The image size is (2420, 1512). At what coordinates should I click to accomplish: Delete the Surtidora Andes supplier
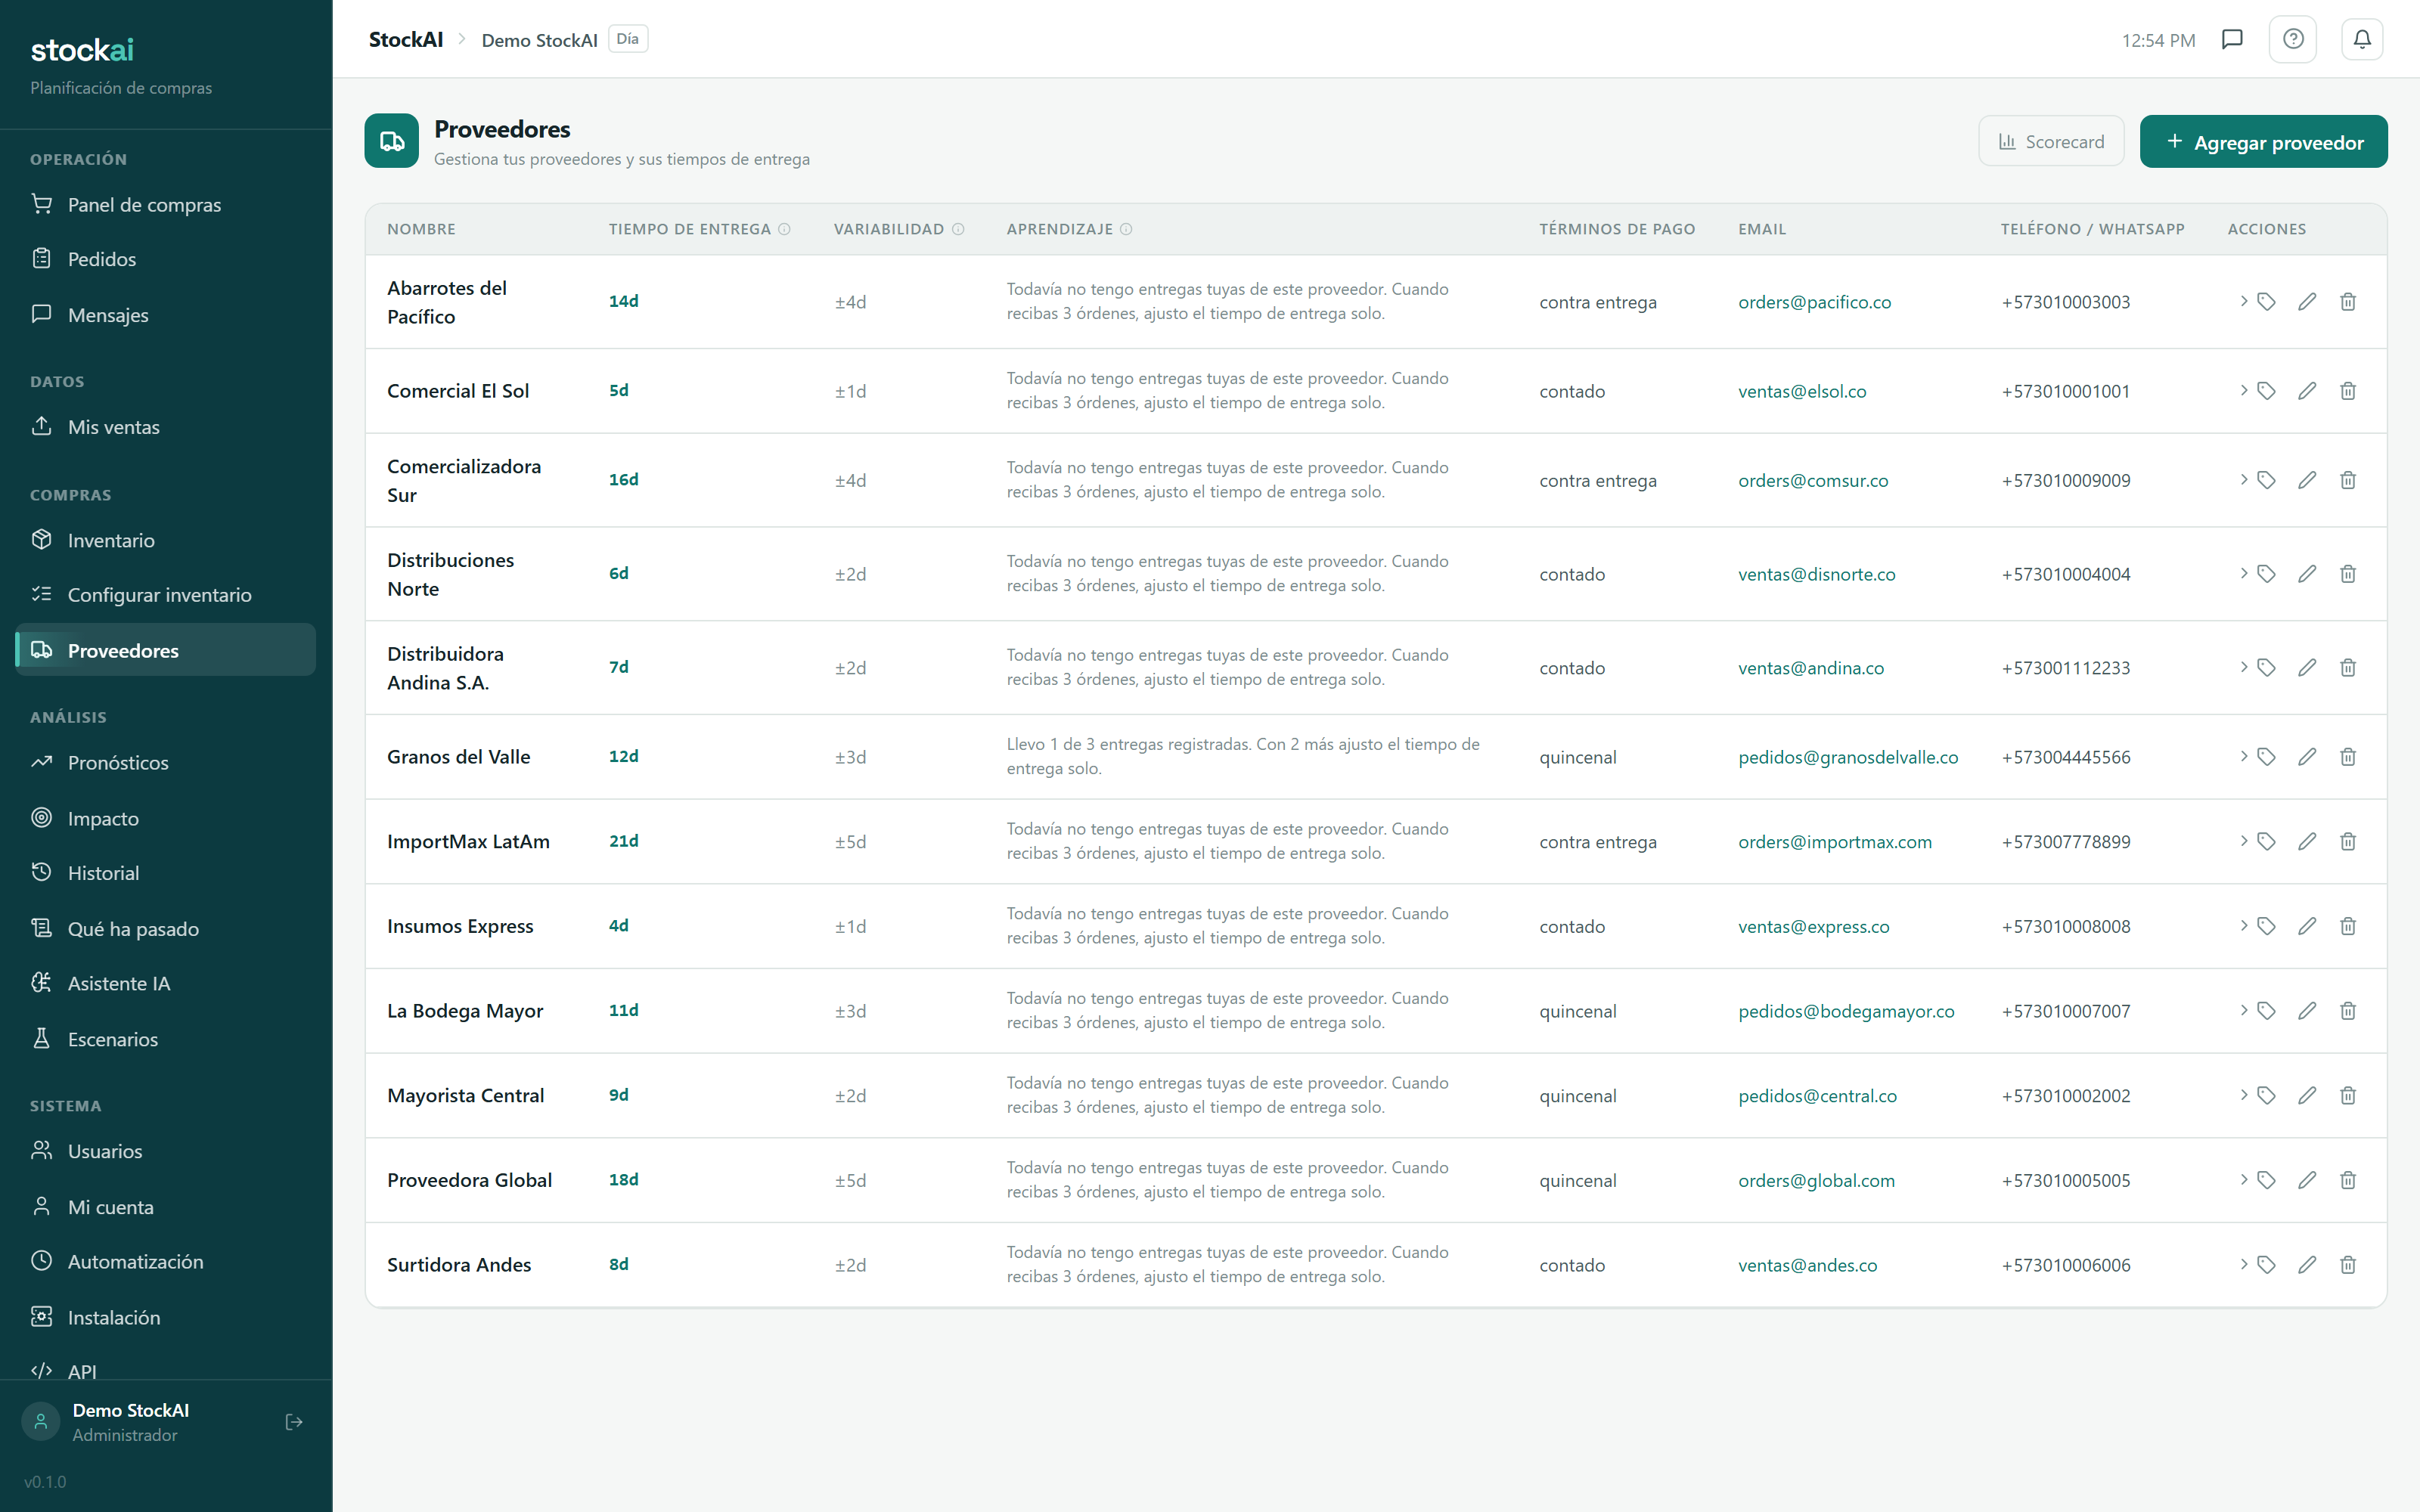pos(2348,1264)
